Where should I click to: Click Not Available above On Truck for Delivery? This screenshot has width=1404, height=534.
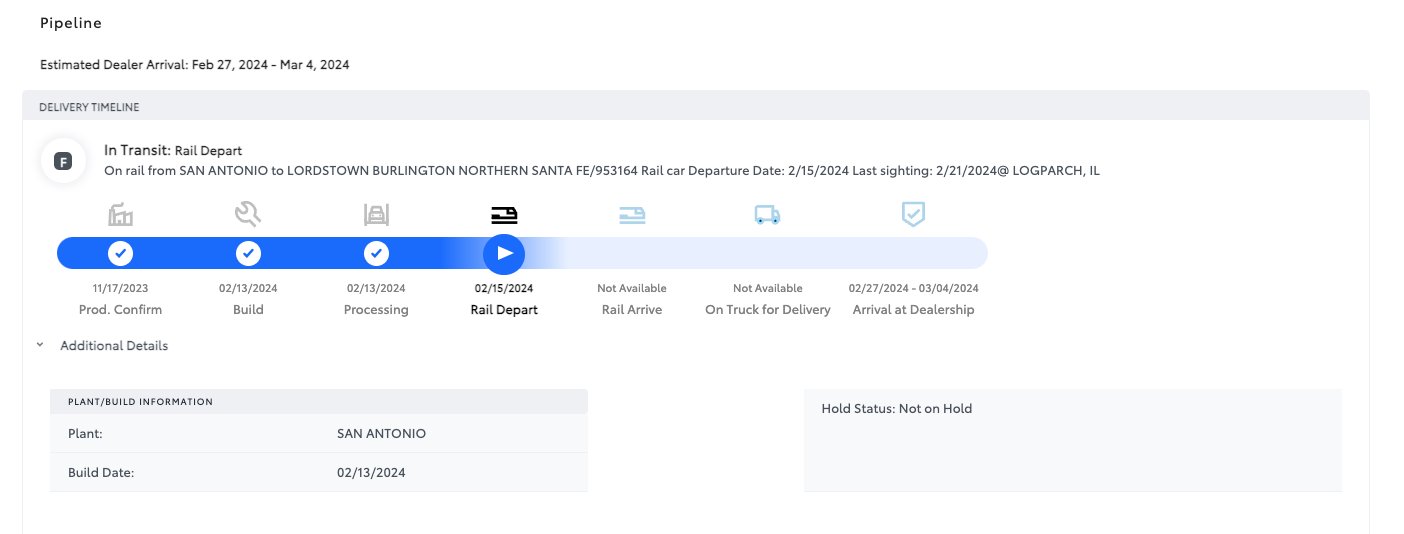point(768,288)
